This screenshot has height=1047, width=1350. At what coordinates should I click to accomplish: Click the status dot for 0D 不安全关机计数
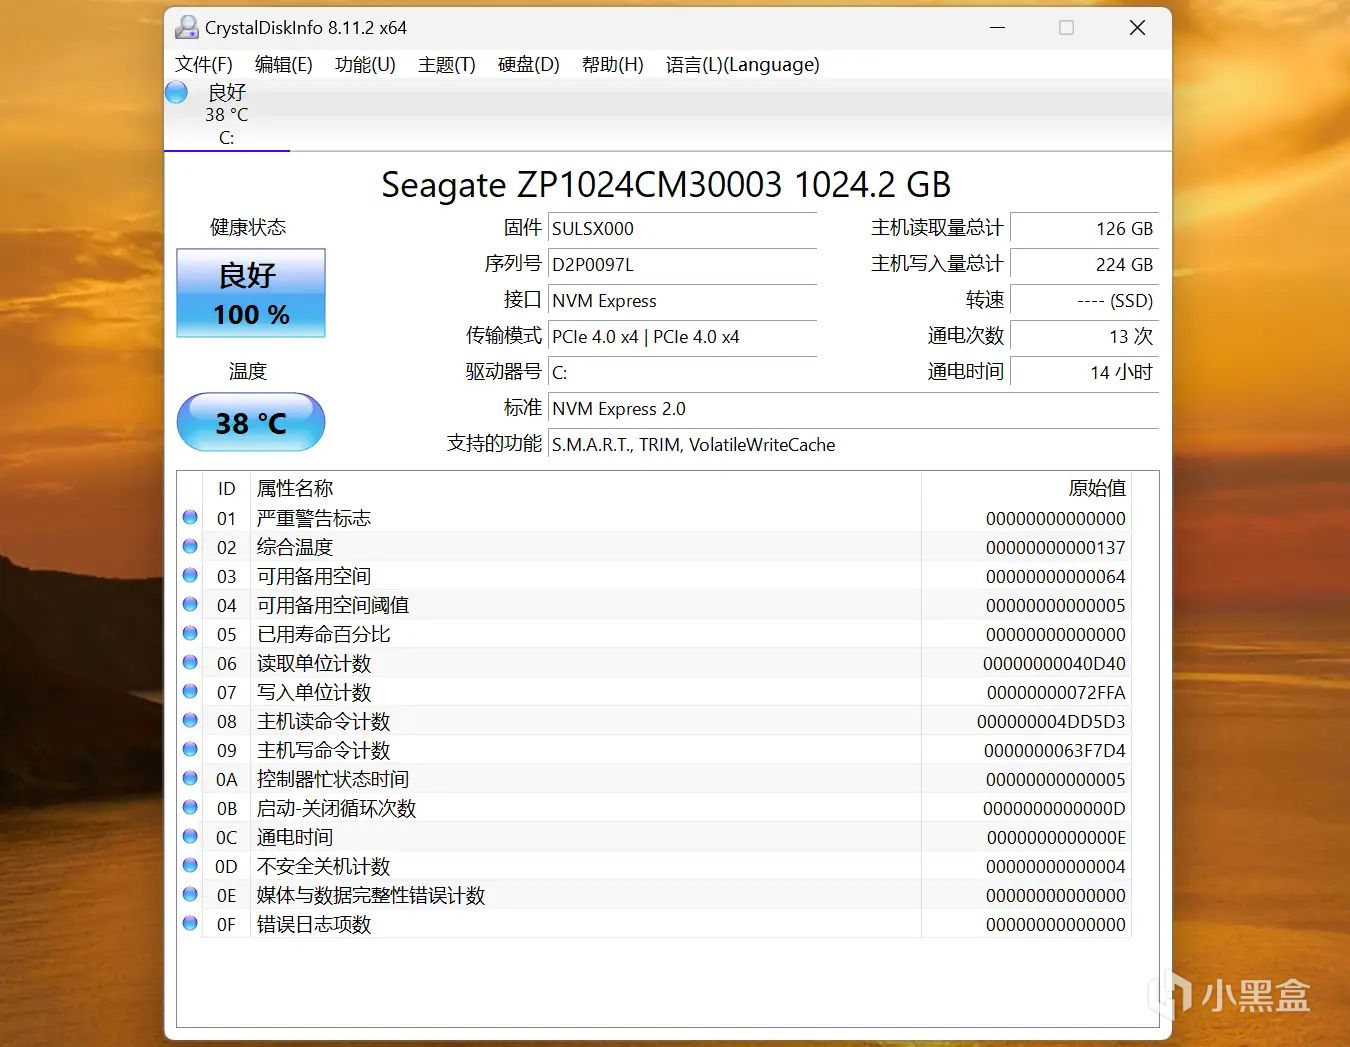coord(190,866)
